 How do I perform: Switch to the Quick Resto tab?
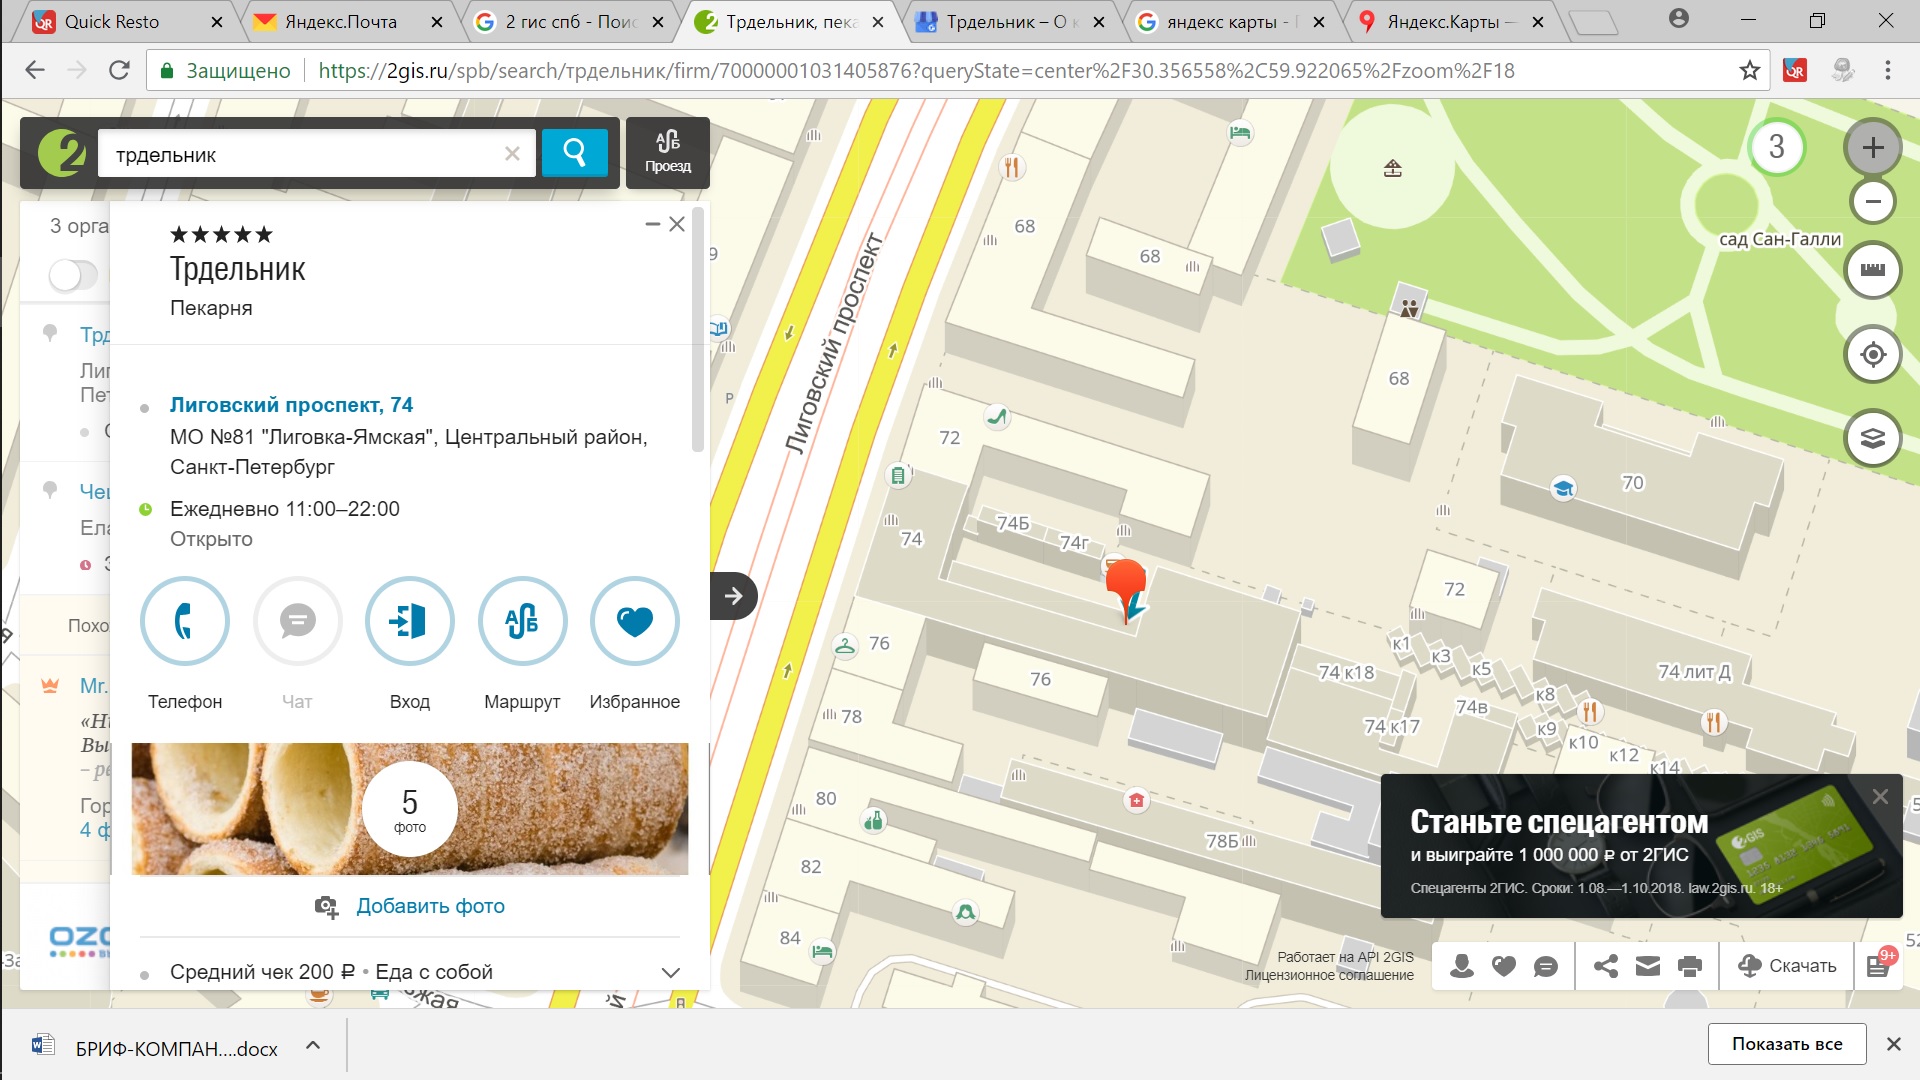(x=126, y=21)
